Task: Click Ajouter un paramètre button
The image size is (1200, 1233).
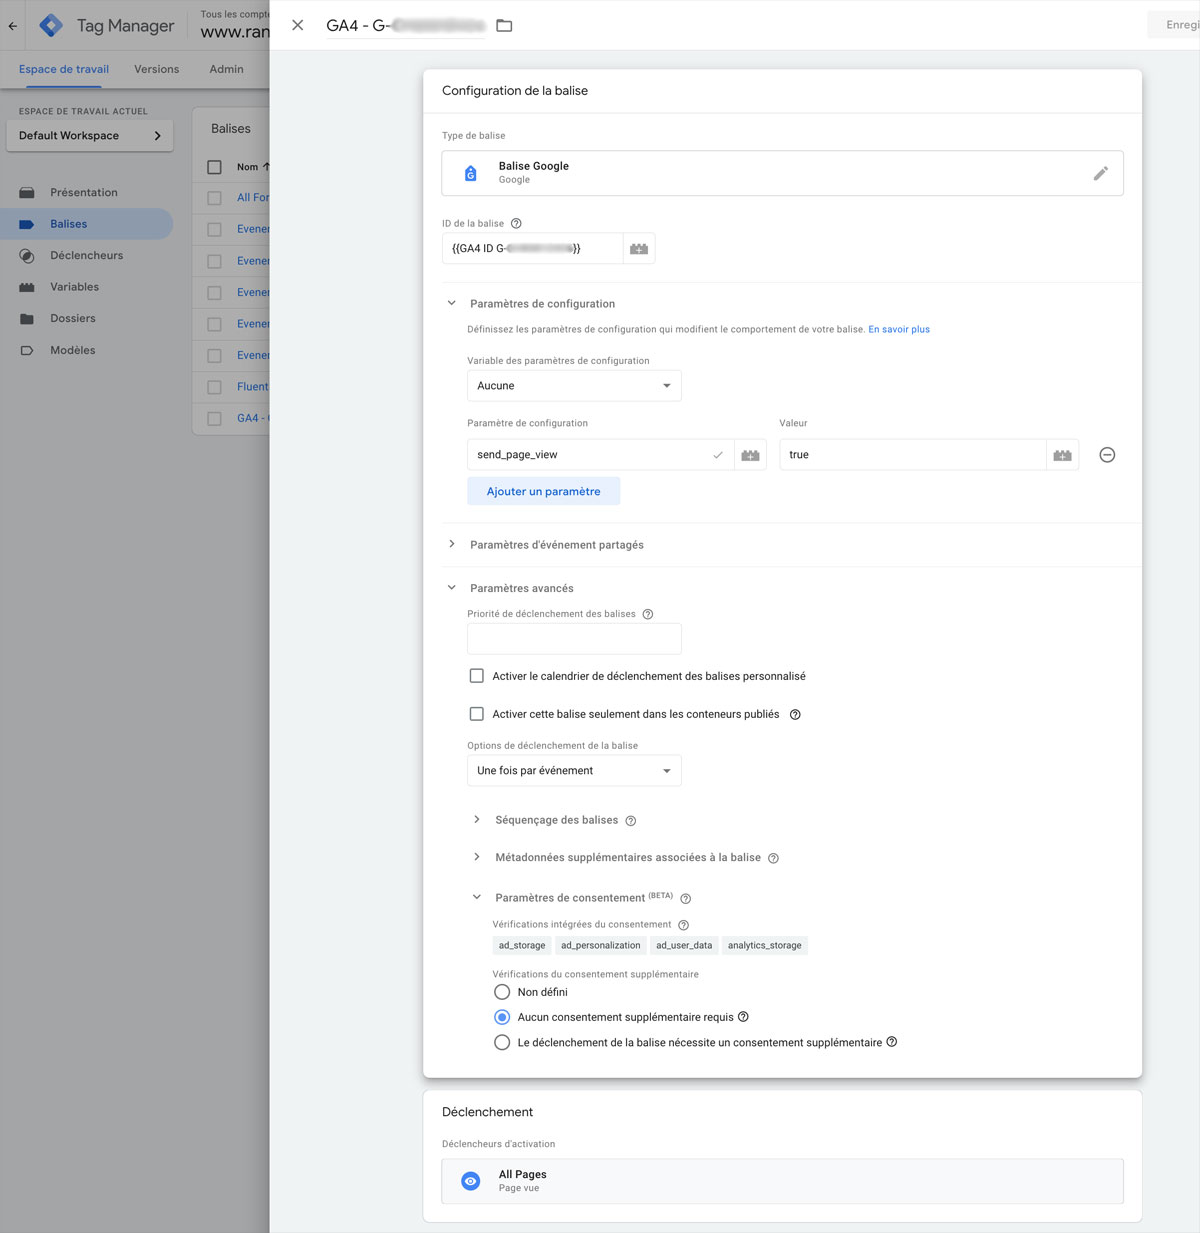Action: 544,491
